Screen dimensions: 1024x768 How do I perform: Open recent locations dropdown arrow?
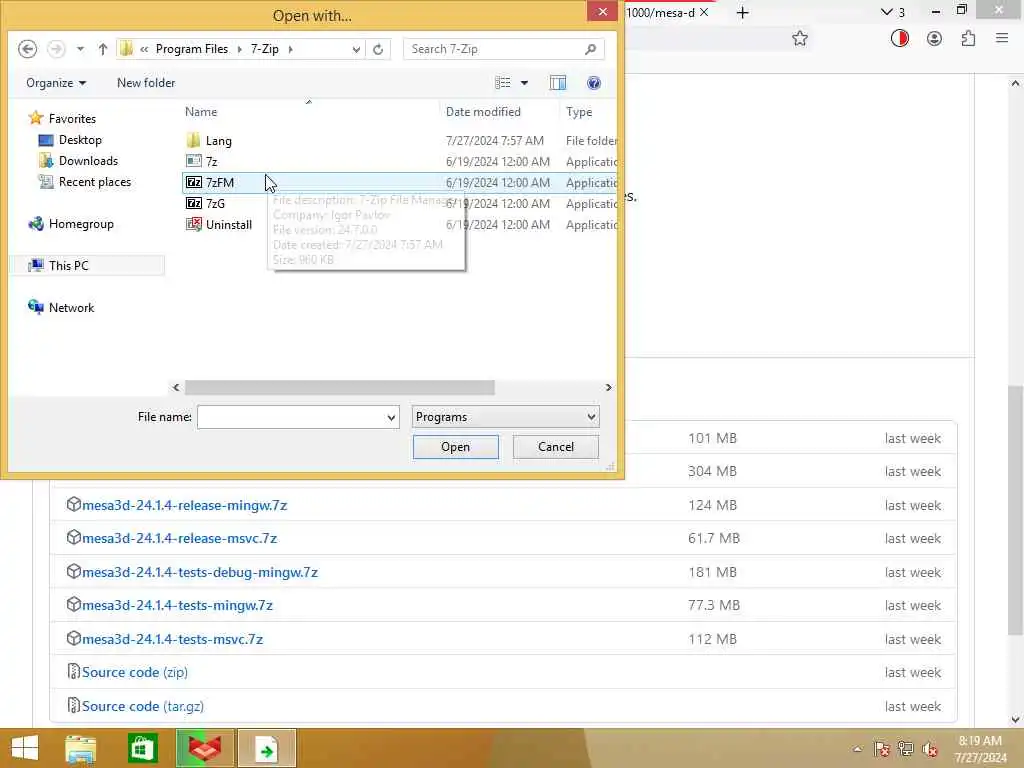[x=80, y=49]
